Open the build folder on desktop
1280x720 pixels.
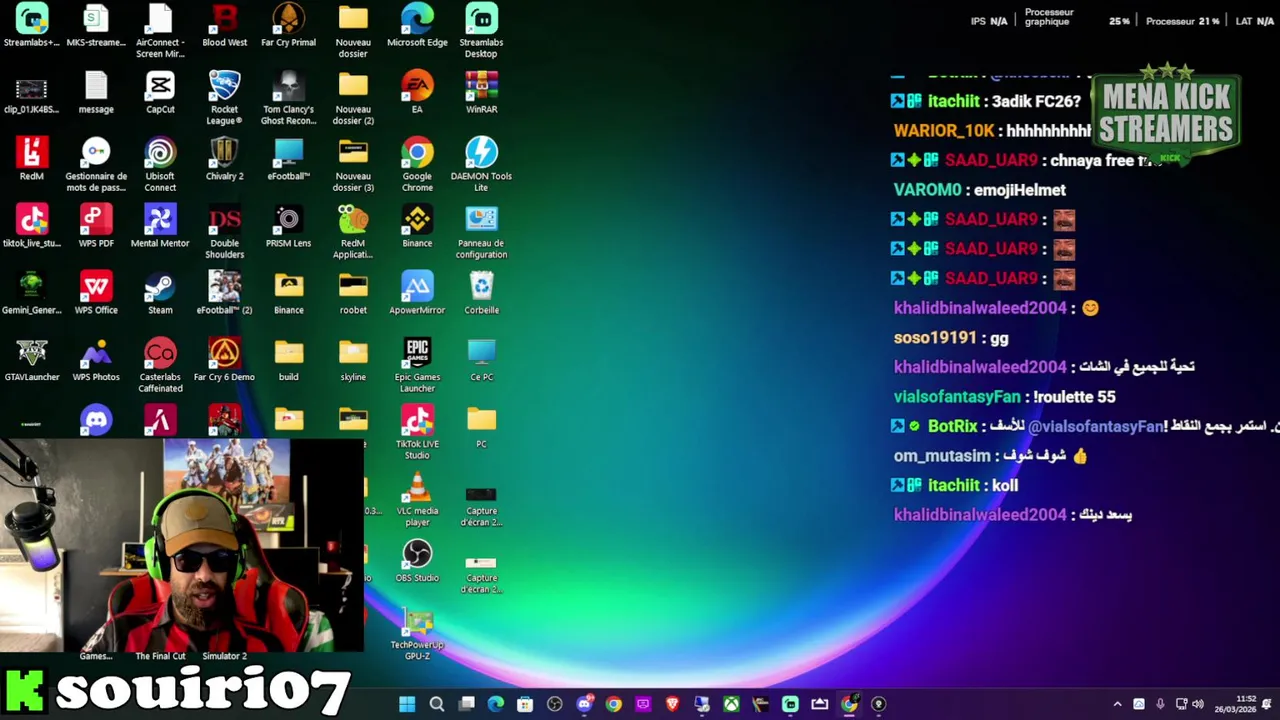pos(288,361)
